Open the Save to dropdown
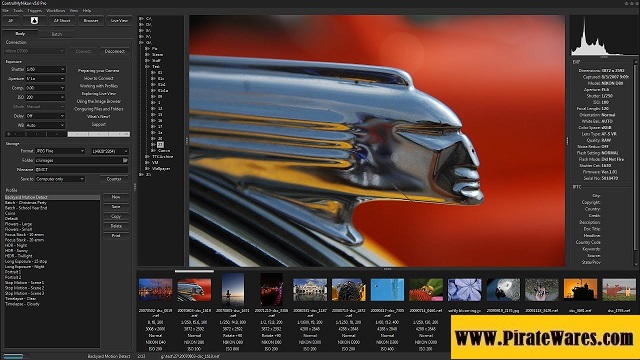 [60, 179]
